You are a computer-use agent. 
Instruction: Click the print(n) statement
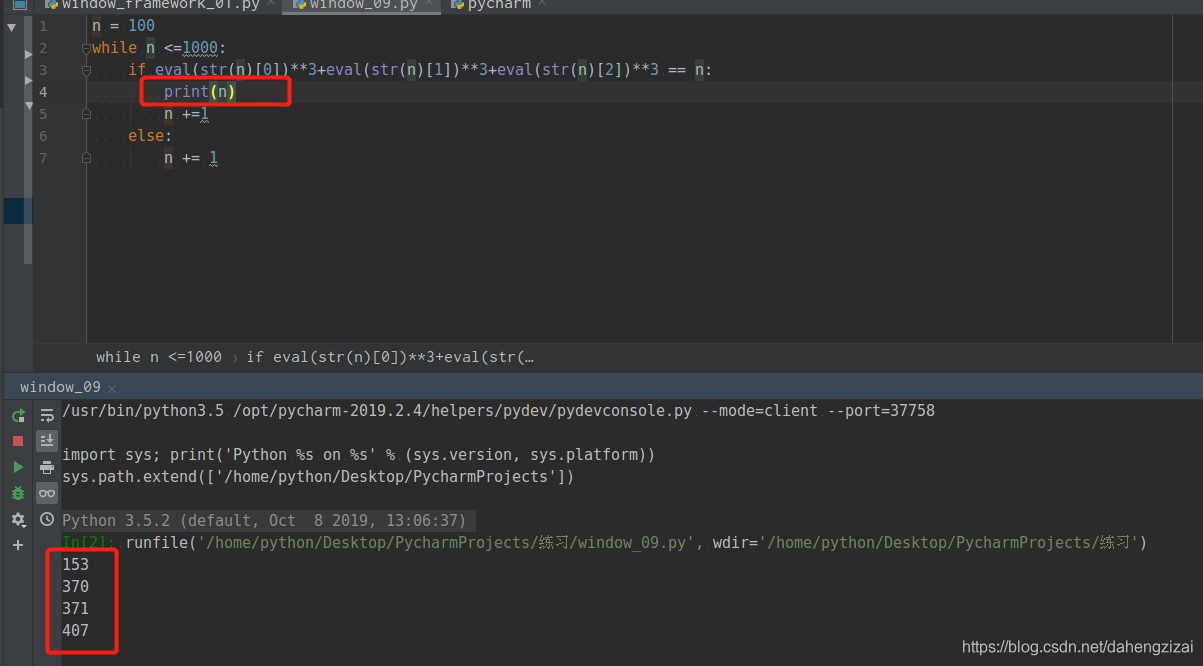pyautogui.click(x=200, y=92)
